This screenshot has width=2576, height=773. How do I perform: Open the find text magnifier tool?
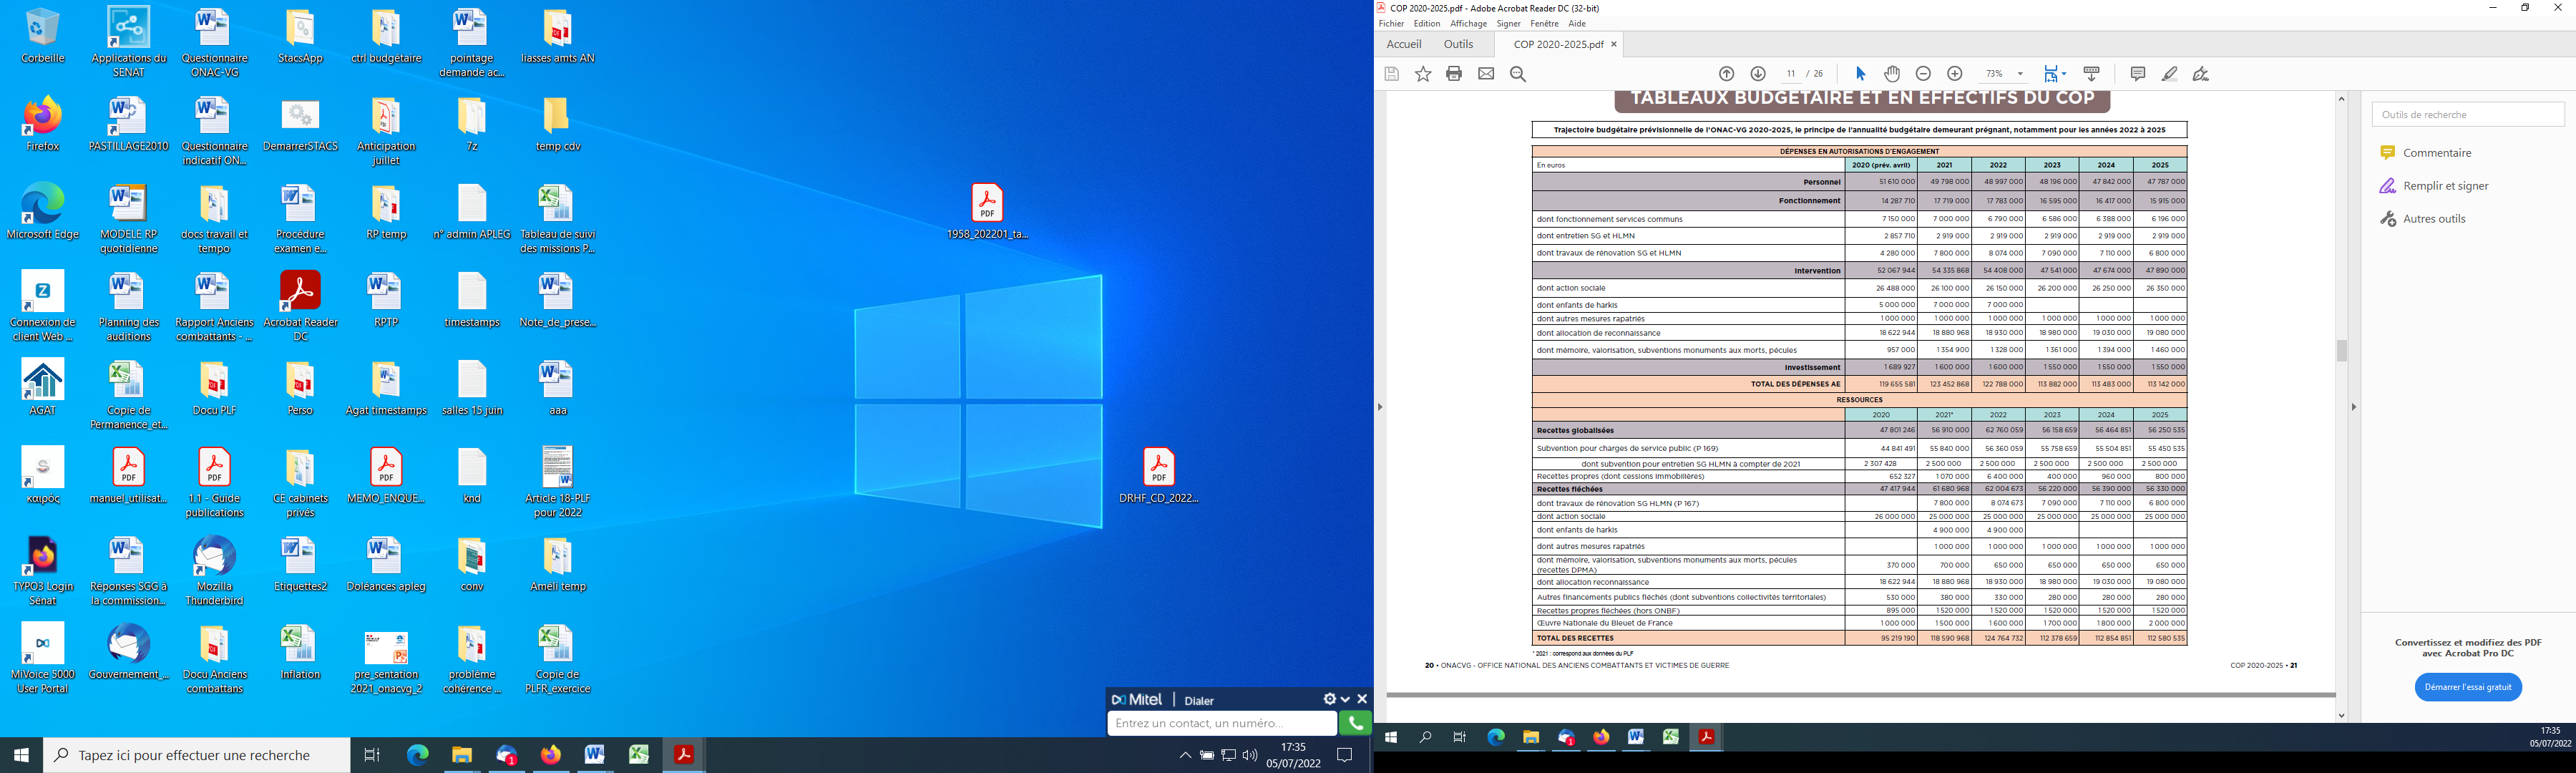click(1518, 74)
